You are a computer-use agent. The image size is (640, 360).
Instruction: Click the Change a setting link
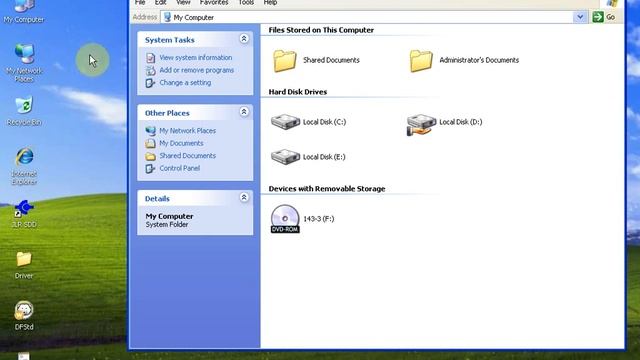tap(185, 82)
